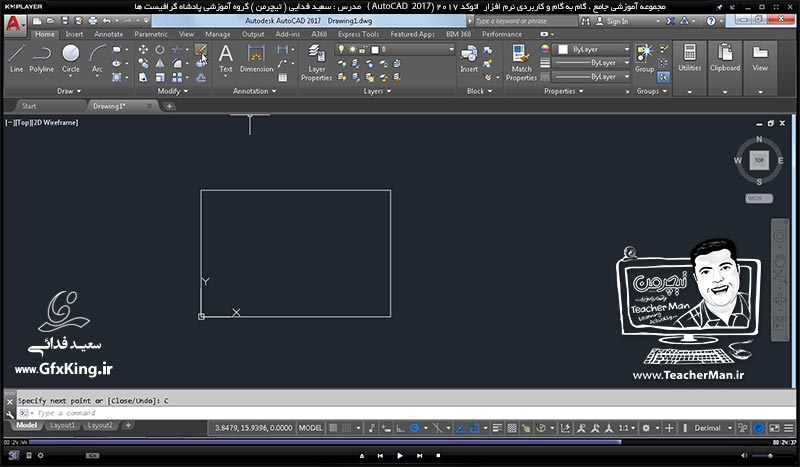Select the Fillet tool

178,63
